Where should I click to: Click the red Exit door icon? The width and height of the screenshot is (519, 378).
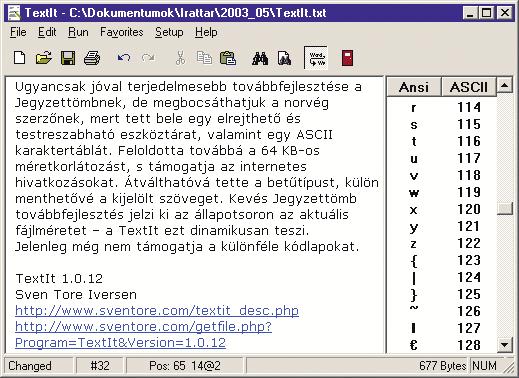click(x=347, y=58)
